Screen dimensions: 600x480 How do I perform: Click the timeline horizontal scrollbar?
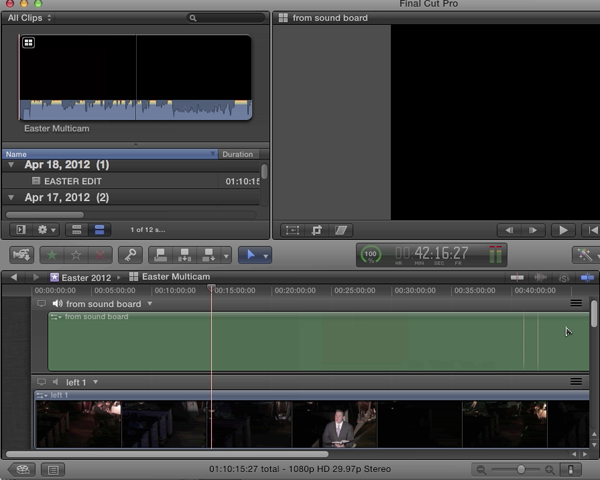pyautogui.click(x=167, y=454)
